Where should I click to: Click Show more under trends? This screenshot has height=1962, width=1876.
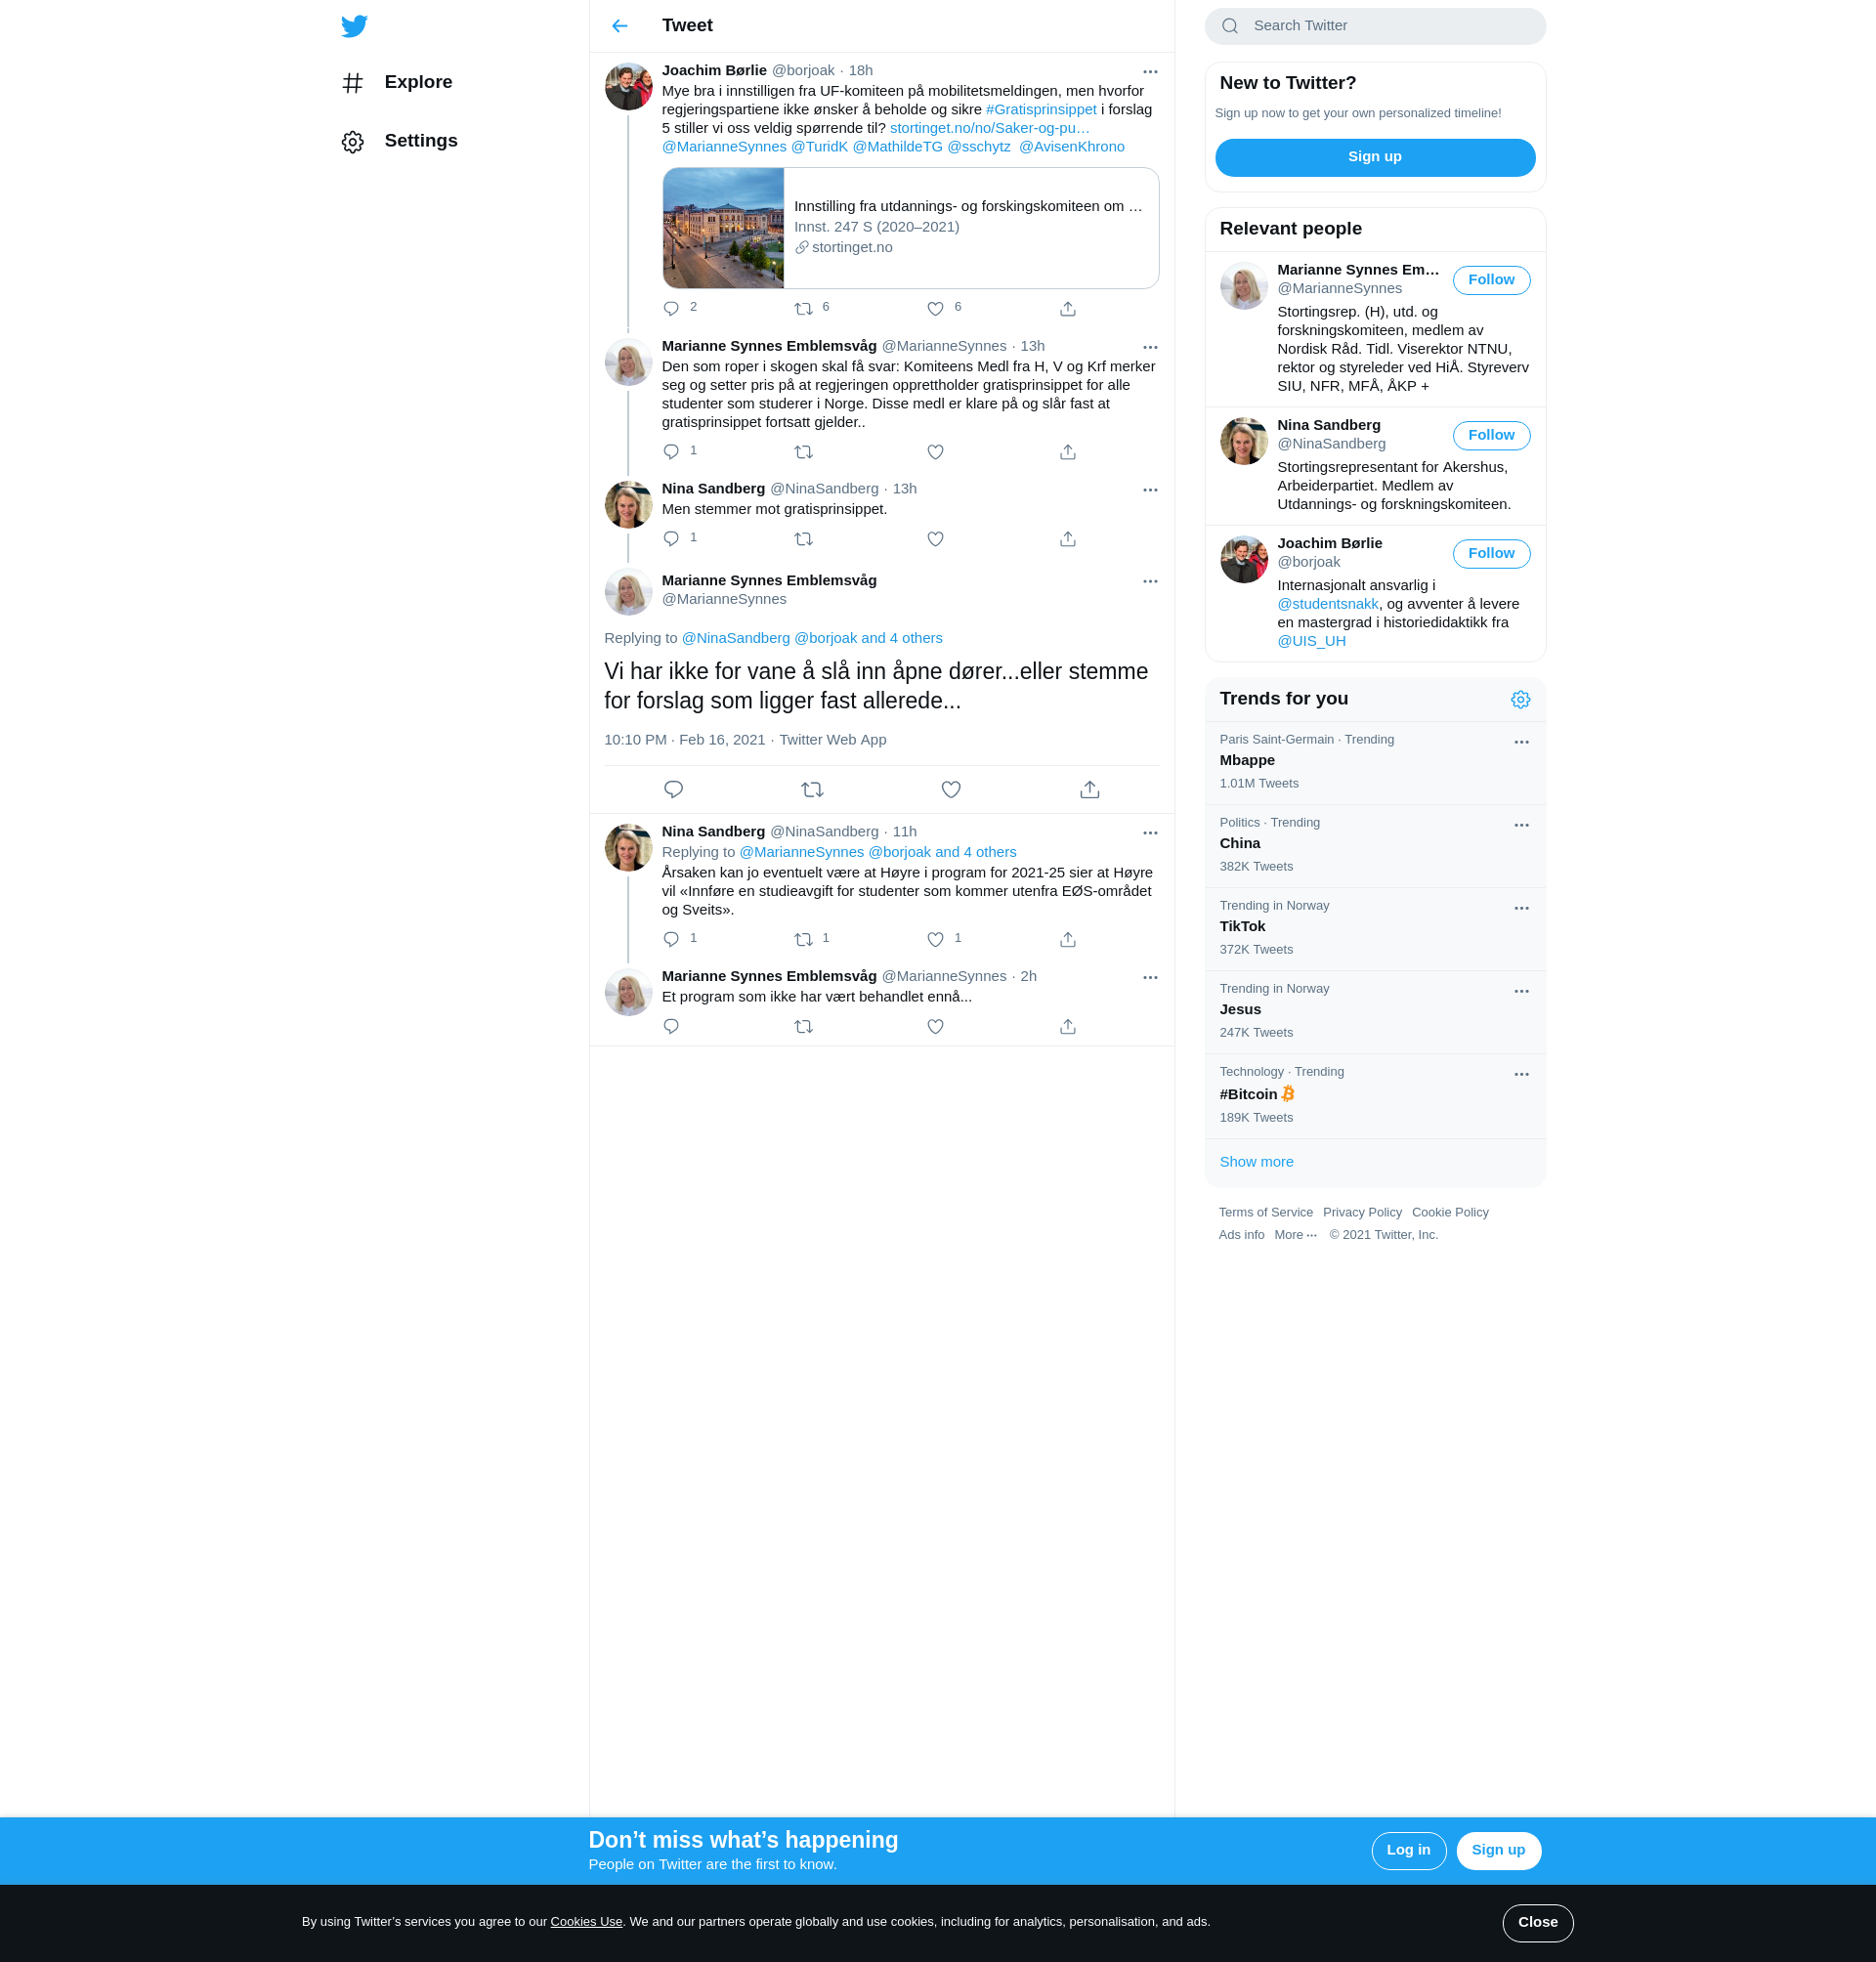(1256, 1162)
